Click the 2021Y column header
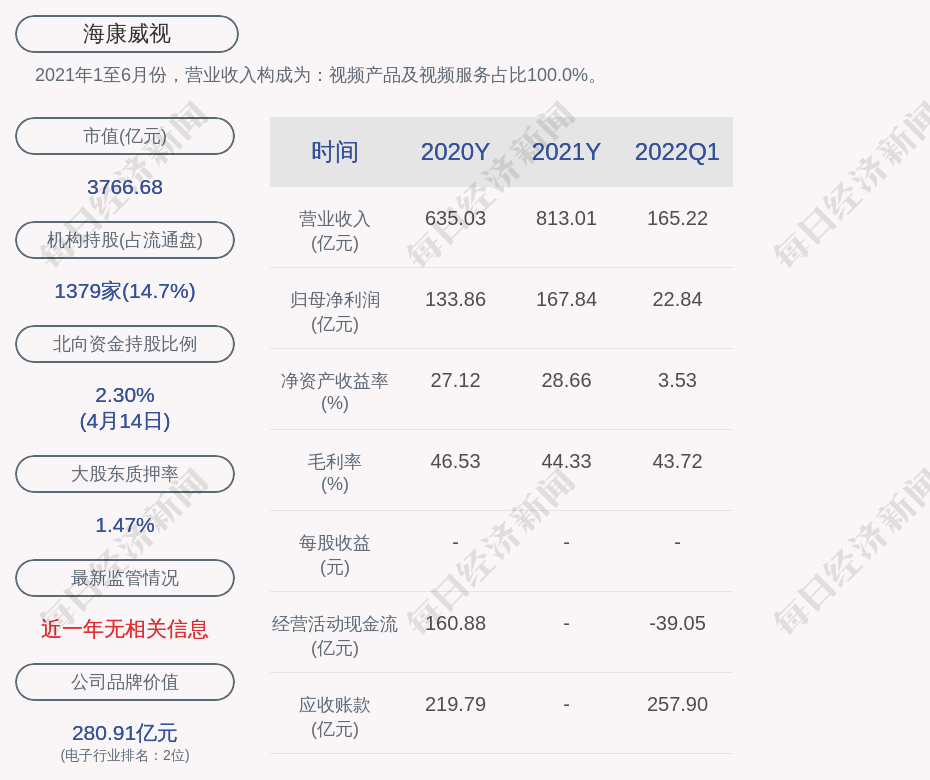930x780 pixels. click(566, 152)
